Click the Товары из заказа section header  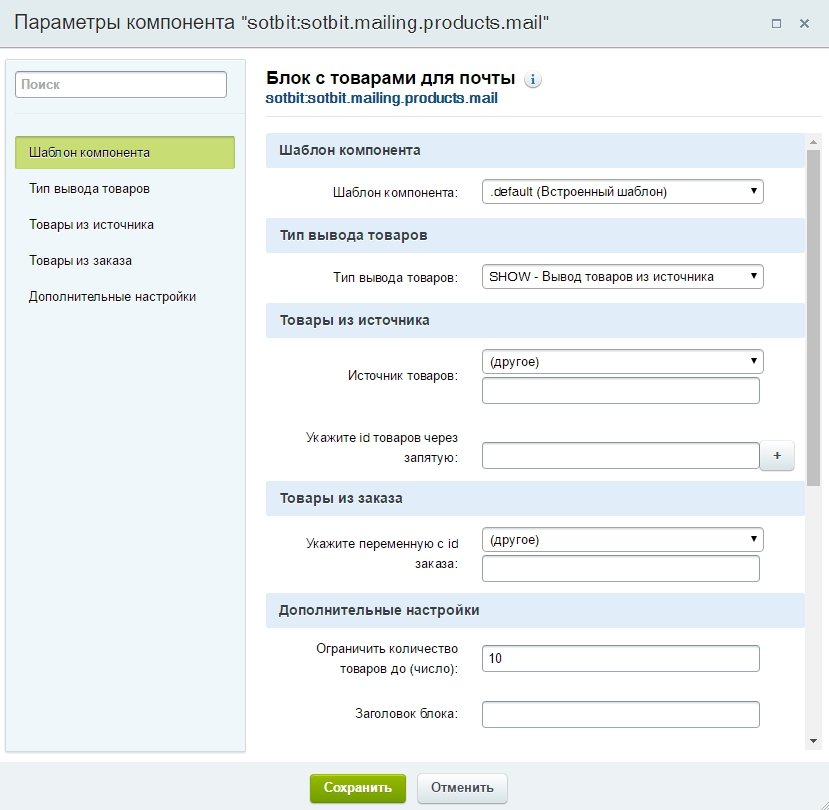(535, 499)
